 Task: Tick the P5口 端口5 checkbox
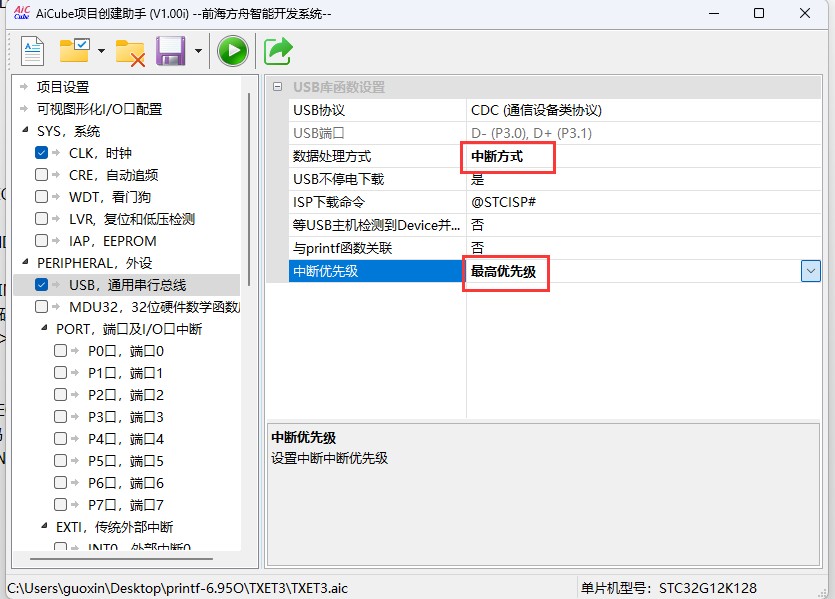point(60,461)
